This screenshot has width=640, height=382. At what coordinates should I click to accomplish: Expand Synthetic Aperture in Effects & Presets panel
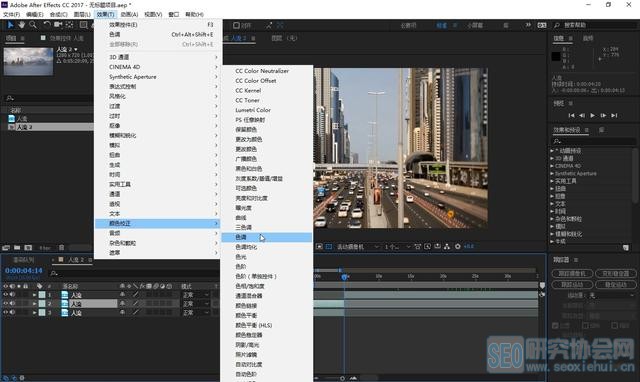pyautogui.click(x=552, y=173)
